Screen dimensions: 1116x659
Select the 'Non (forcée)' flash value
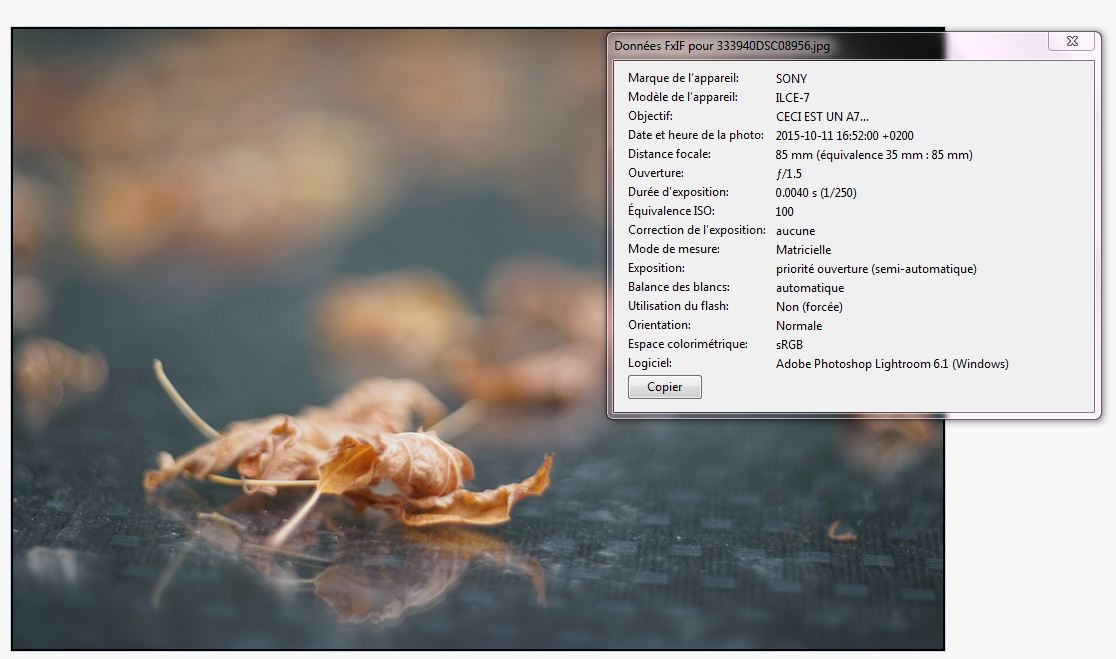pos(809,307)
